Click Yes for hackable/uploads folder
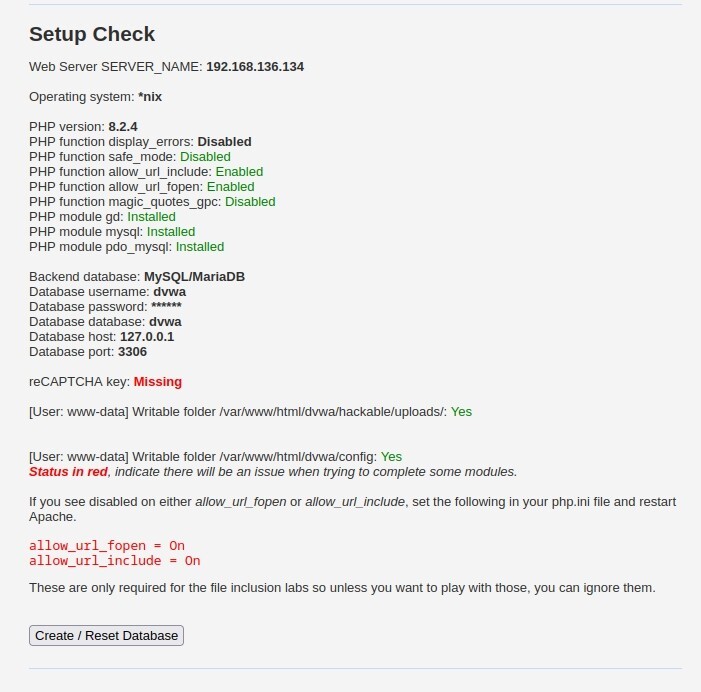Screen dimensions: 701x692 point(461,412)
